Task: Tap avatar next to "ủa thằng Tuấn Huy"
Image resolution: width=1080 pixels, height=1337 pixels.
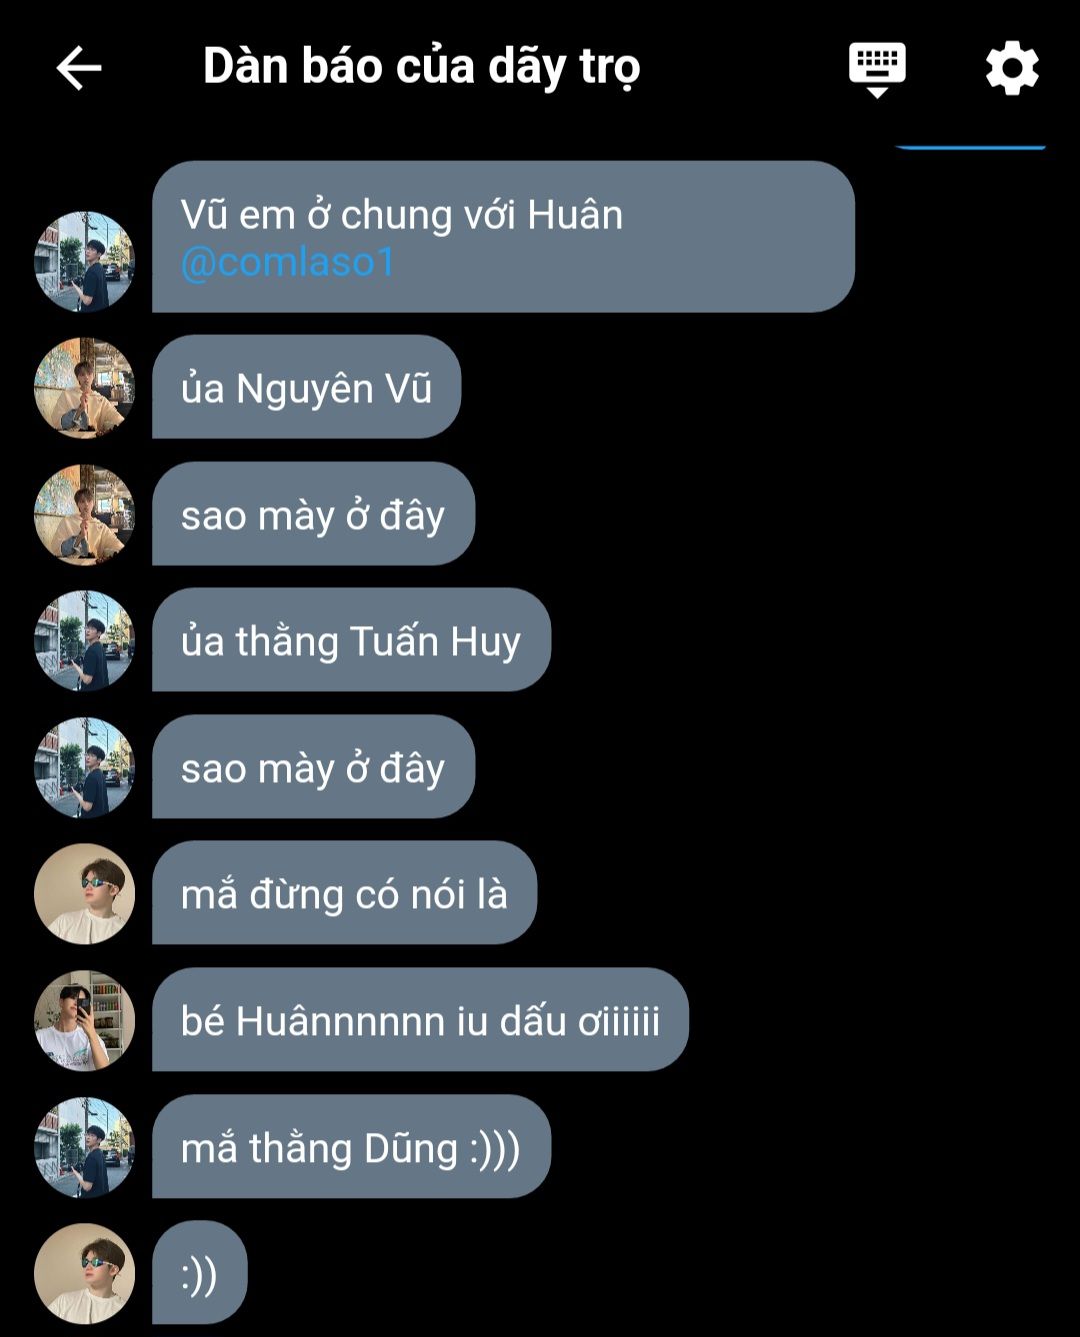Action: (x=84, y=641)
